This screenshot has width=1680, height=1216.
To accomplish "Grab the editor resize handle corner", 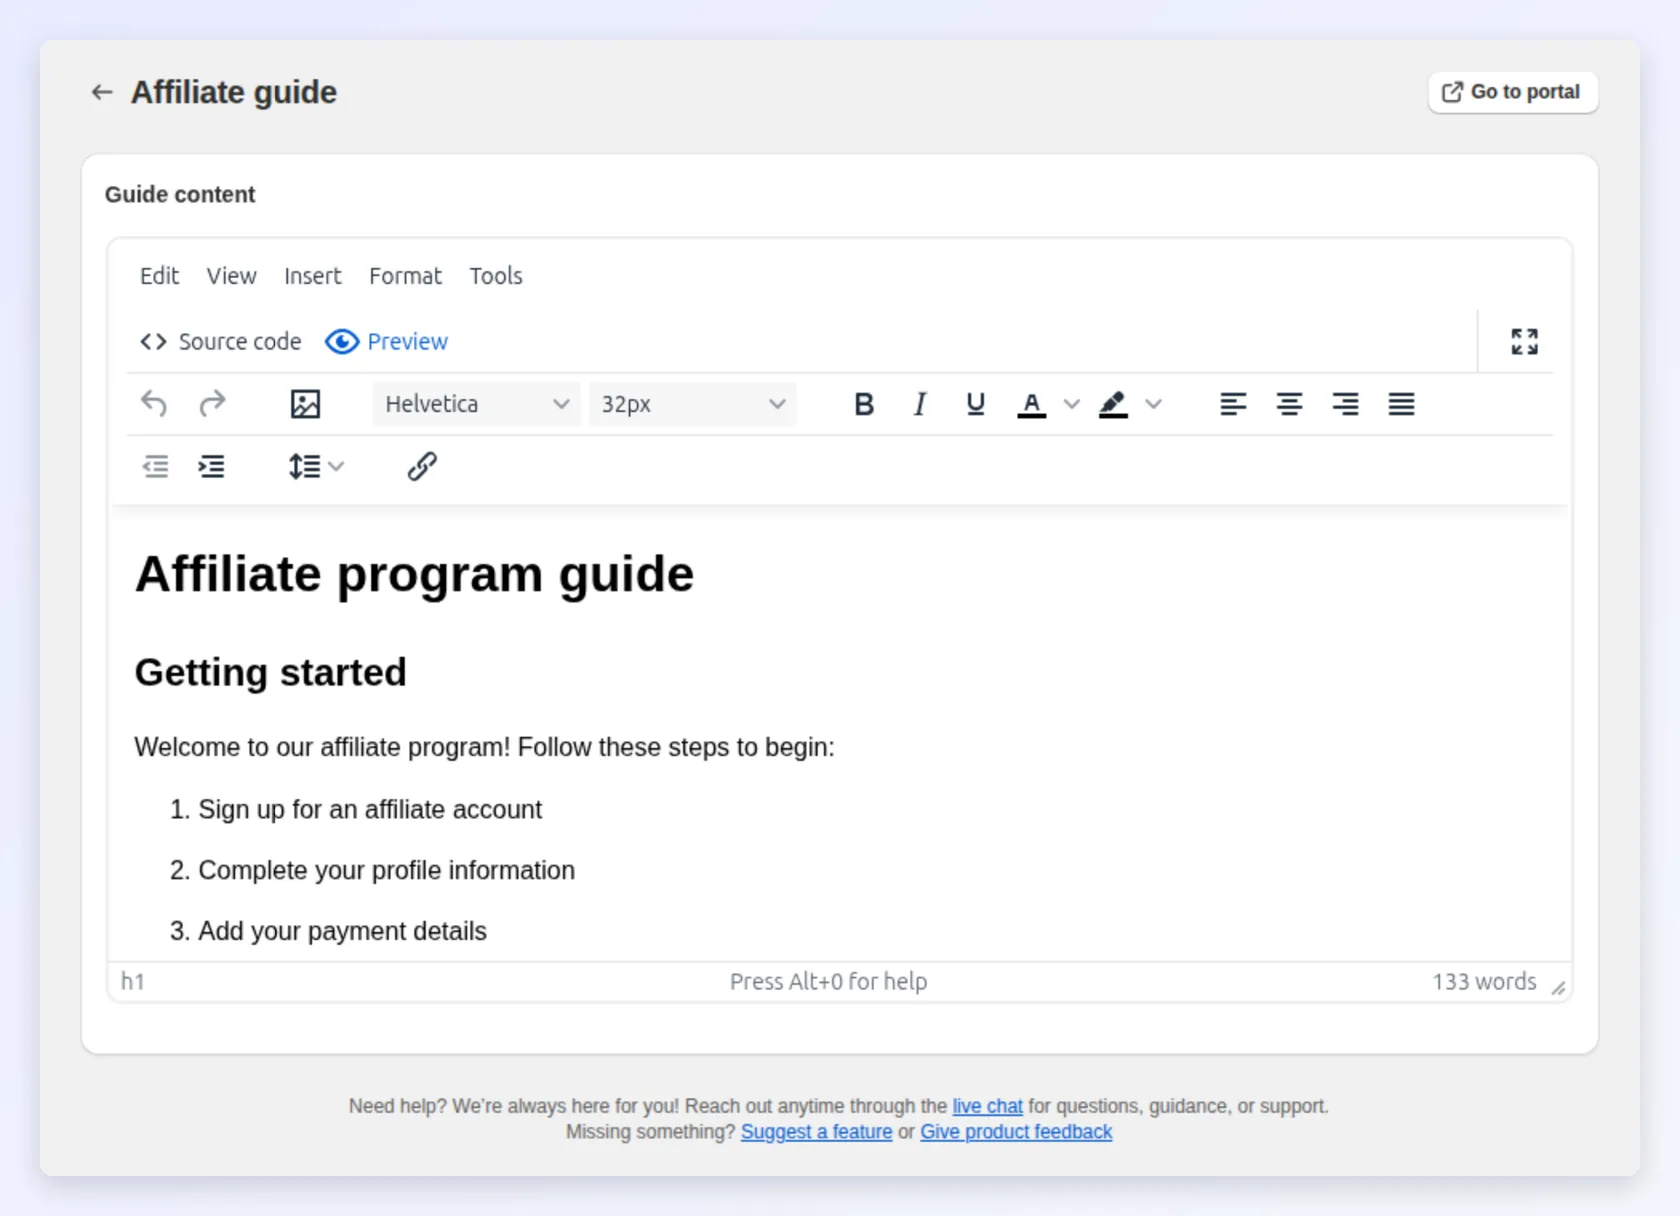I will (x=1558, y=988).
